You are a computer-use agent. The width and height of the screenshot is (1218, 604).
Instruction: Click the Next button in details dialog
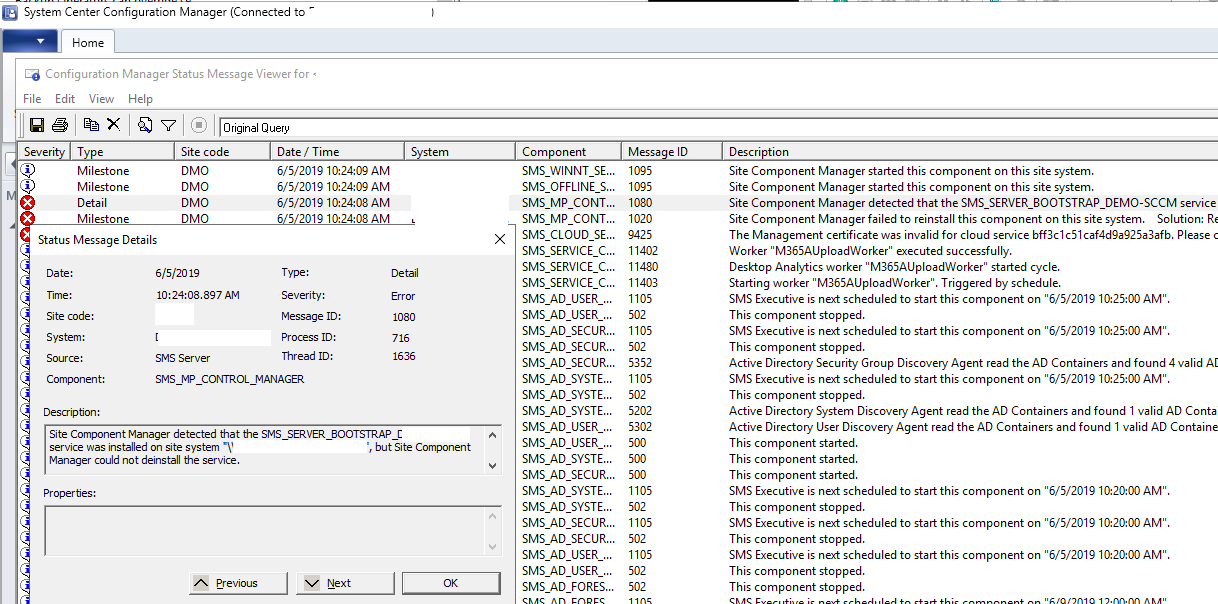(345, 583)
